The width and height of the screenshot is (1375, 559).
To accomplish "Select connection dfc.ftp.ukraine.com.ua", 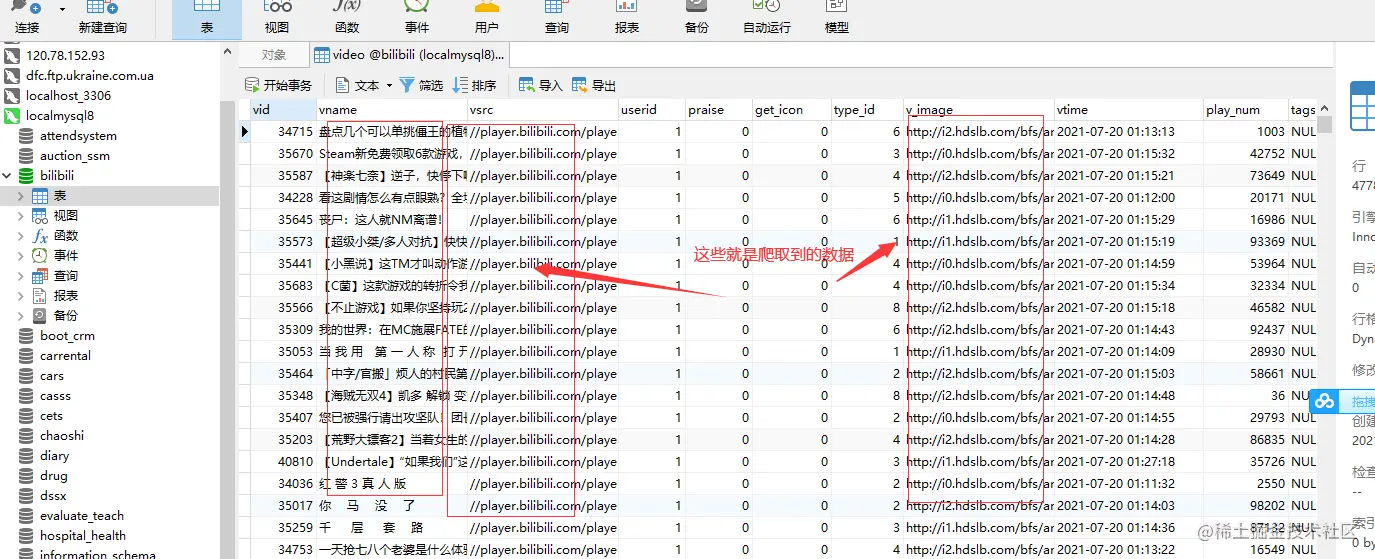I will coord(90,75).
